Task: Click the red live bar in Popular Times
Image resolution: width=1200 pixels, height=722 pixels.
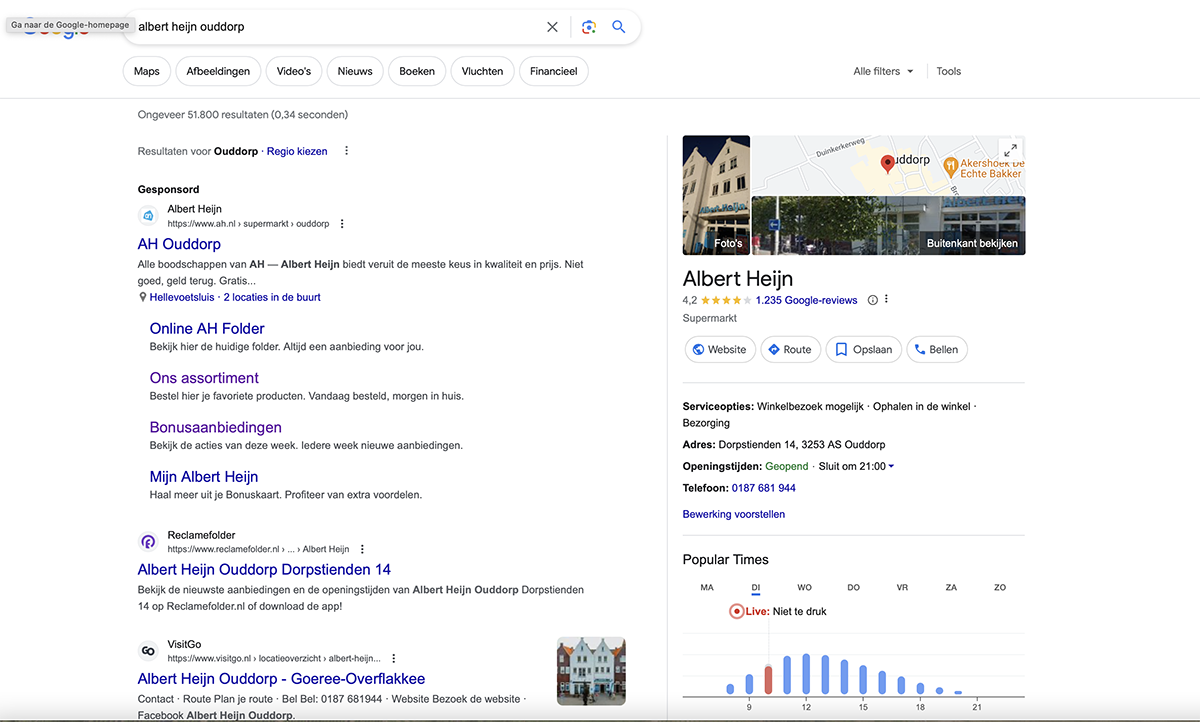Action: [x=768, y=680]
